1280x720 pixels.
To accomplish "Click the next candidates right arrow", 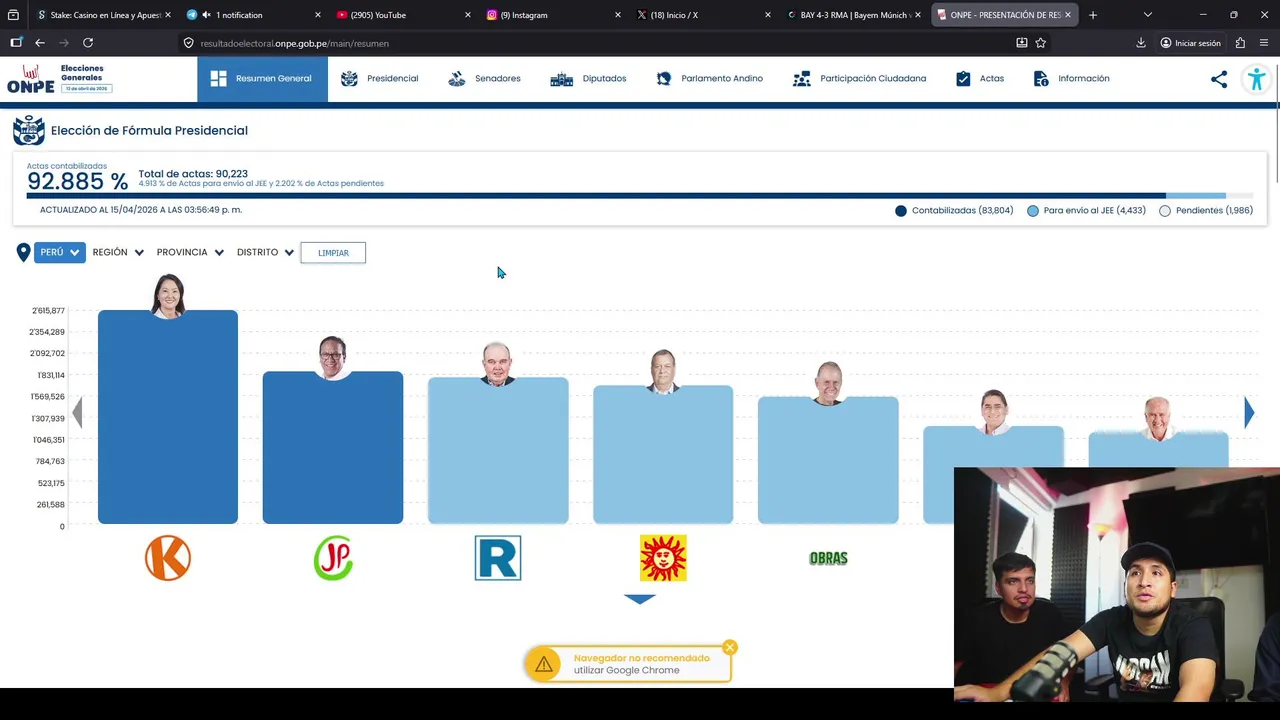I will pos(1249,413).
